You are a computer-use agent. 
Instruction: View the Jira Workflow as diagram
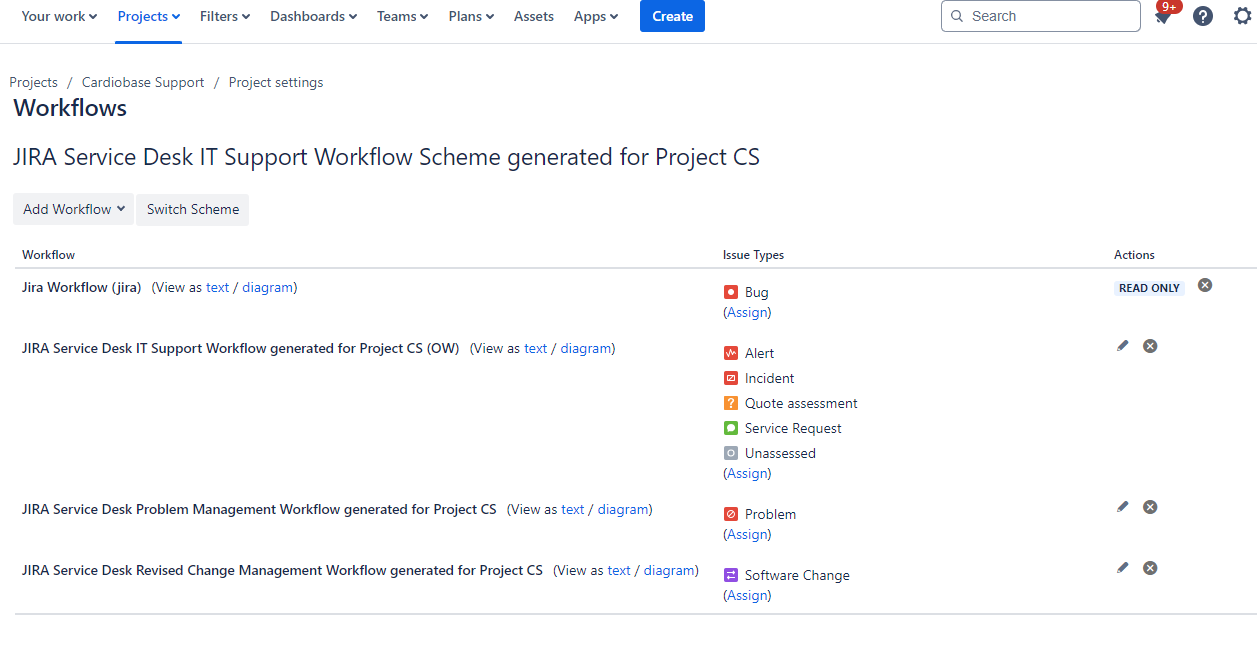click(x=268, y=287)
